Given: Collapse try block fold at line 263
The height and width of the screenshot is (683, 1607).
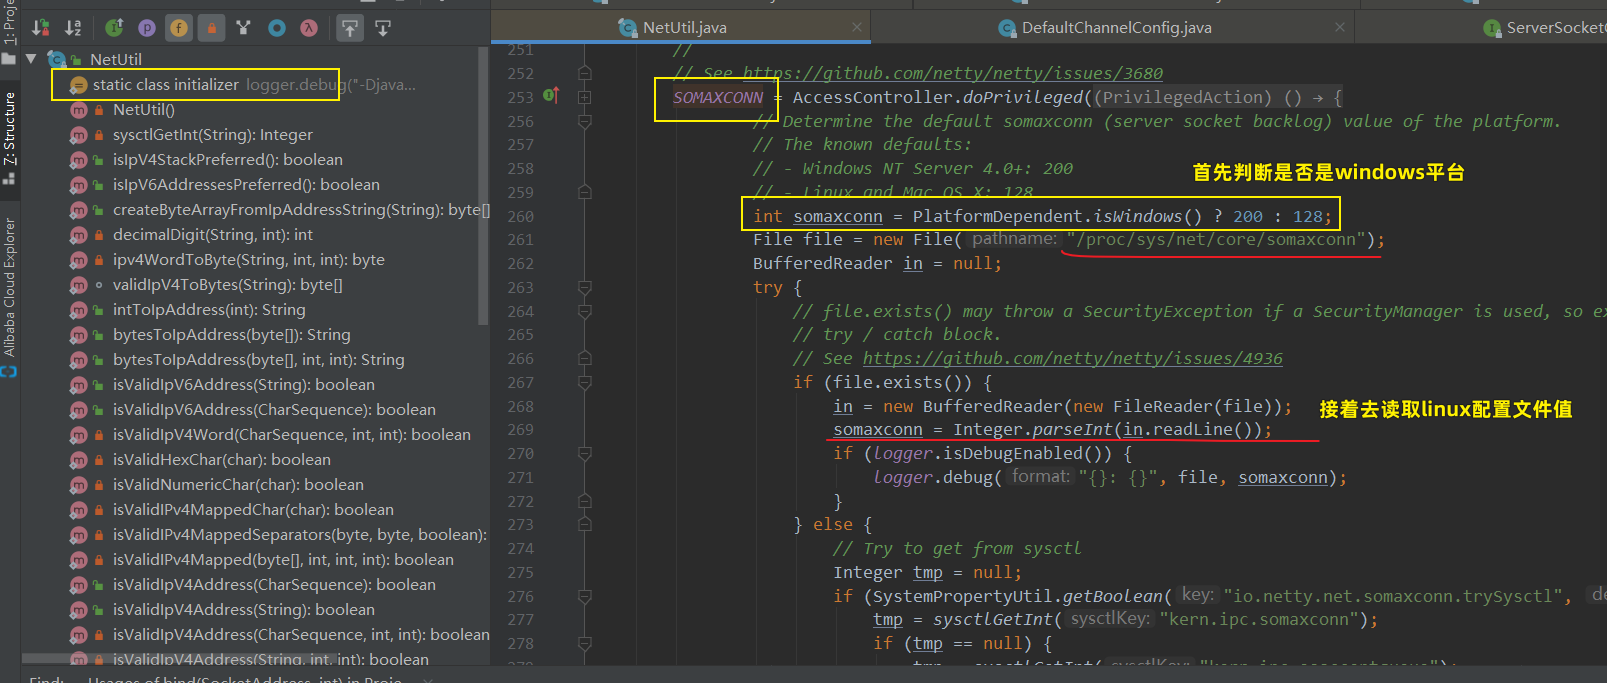Looking at the screenshot, I should [x=585, y=287].
